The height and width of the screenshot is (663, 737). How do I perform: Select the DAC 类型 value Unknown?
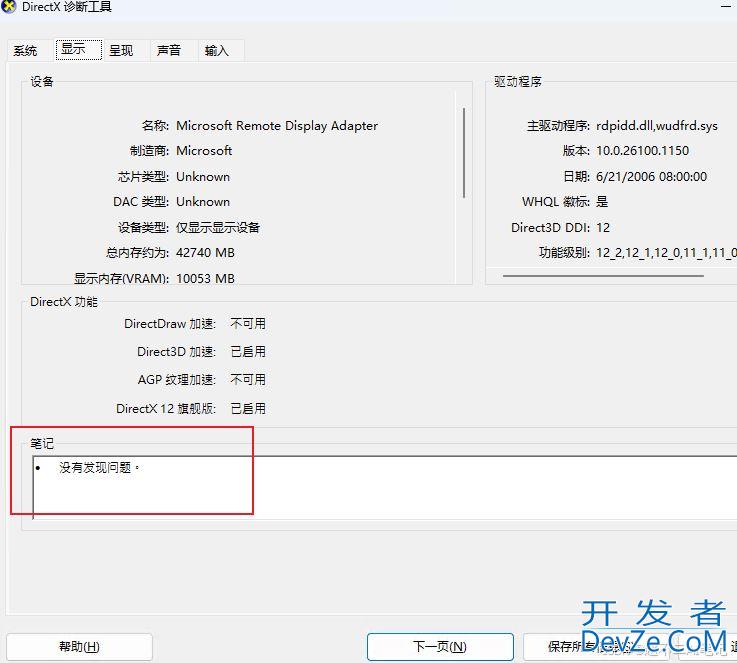pyautogui.click(x=203, y=202)
